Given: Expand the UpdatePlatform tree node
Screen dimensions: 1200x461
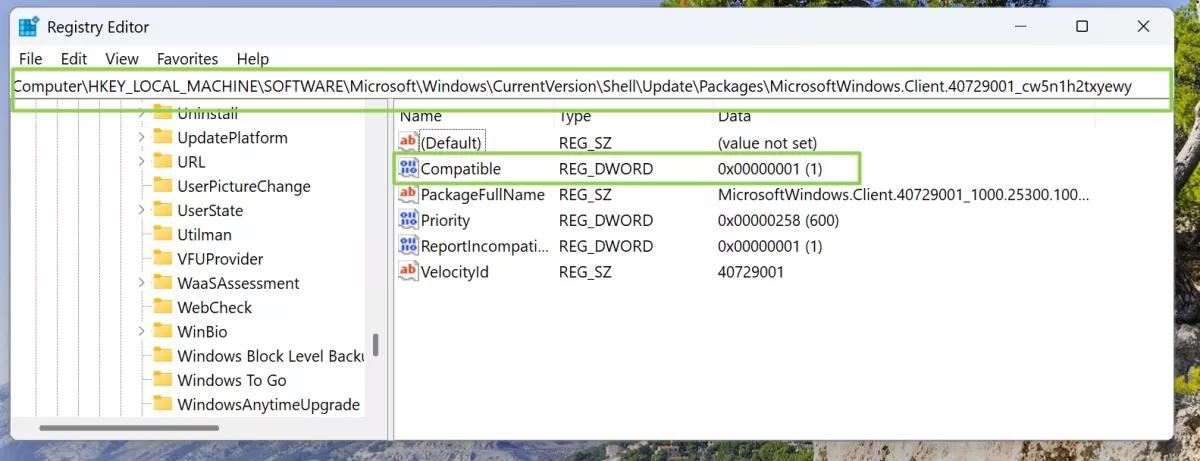Looking at the screenshot, I should (141, 138).
